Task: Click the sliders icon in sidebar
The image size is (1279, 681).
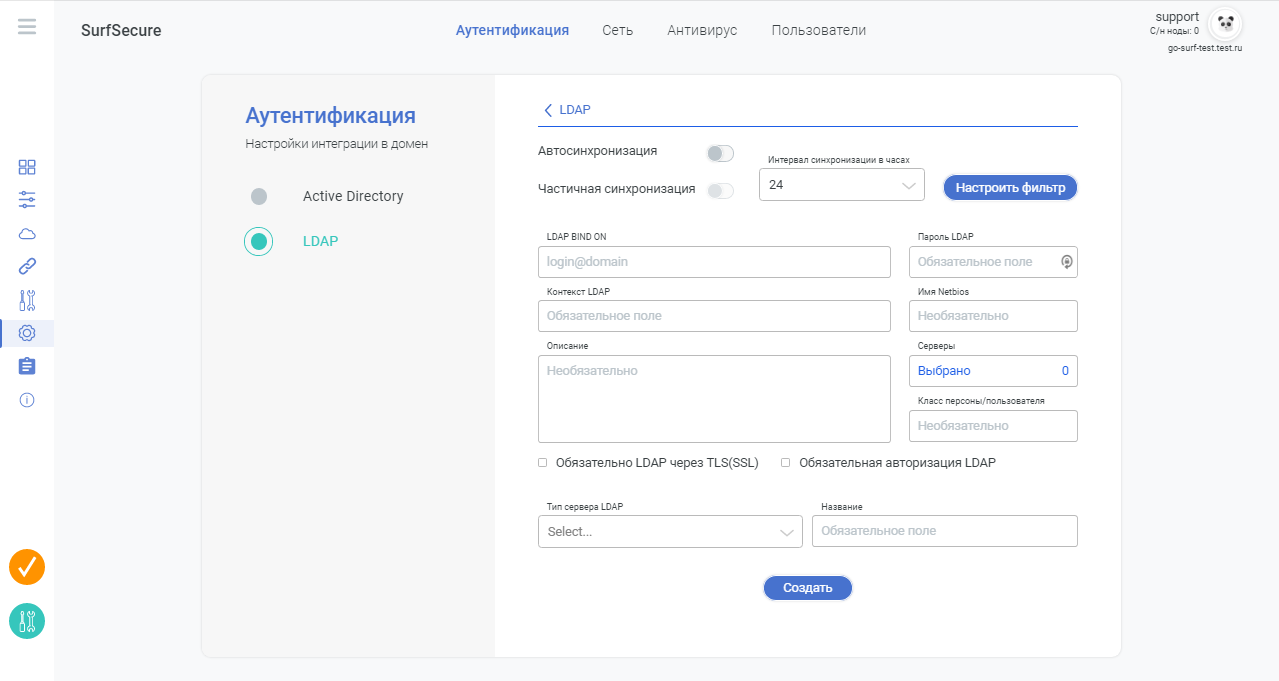Action: coord(27,200)
